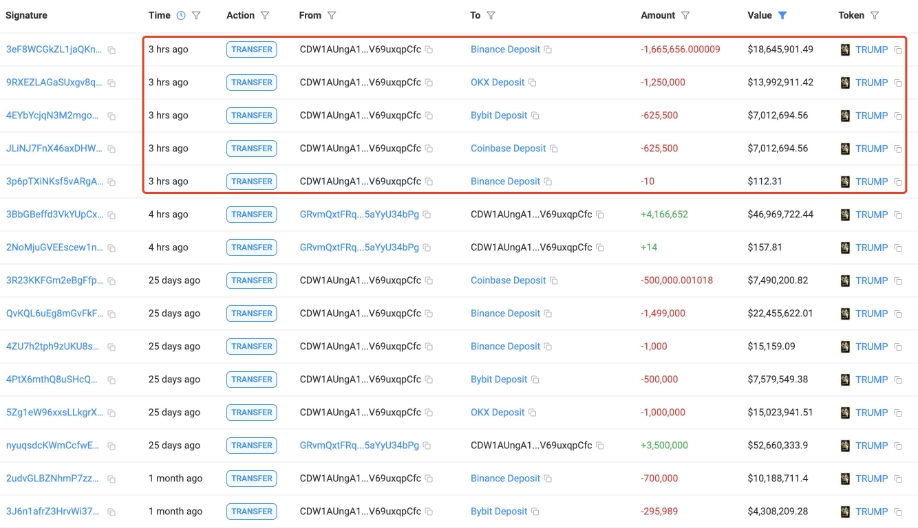Open TRUMP token in $10,188,711.4 row
The width and height of the screenshot is (918, 528).
click(871, 478)
